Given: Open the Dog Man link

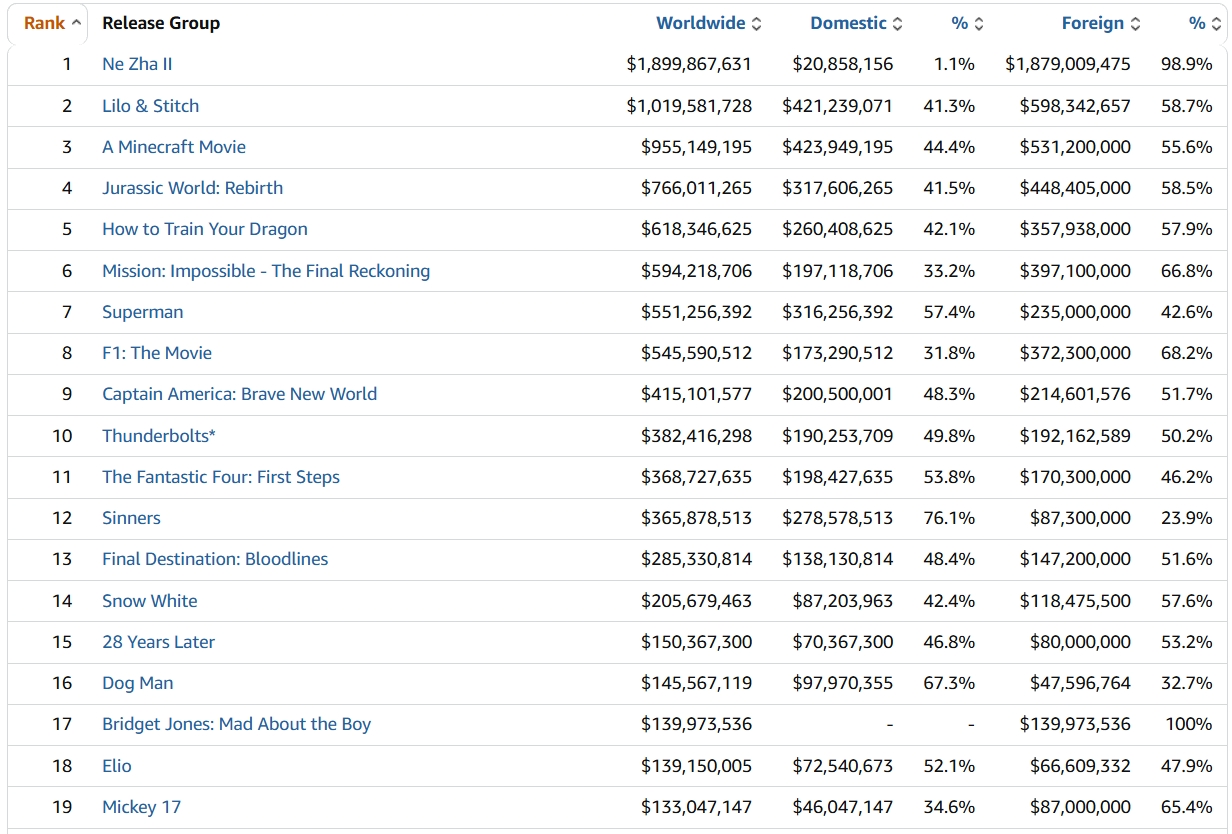Looking at the screenshot, I should point(138,683).
